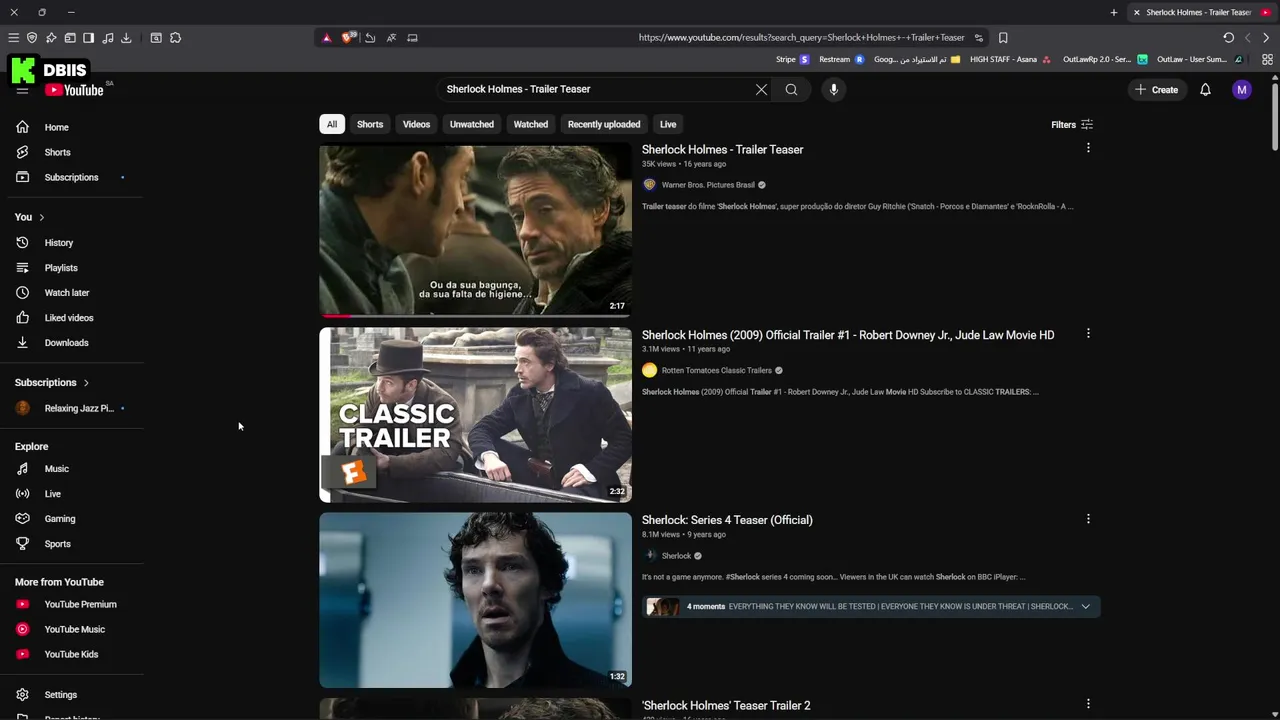The image size is (1280, 720).
Task: Toggle the browser sidebar panel icon
Action: point(88,38)
